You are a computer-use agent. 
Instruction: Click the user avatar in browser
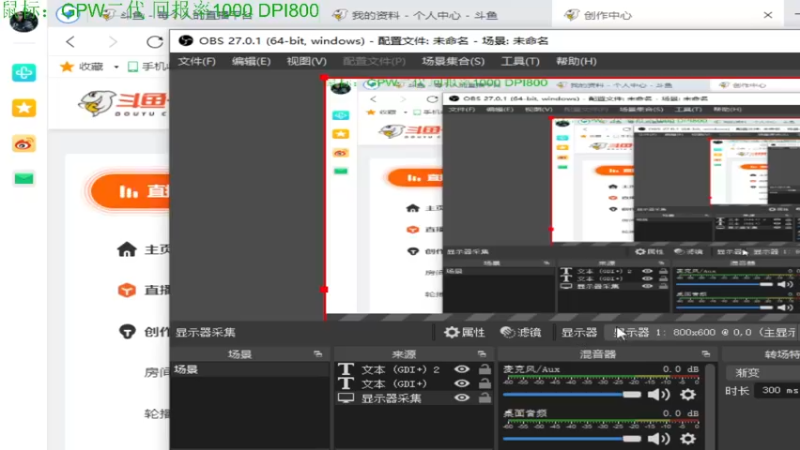click(23, 19)
